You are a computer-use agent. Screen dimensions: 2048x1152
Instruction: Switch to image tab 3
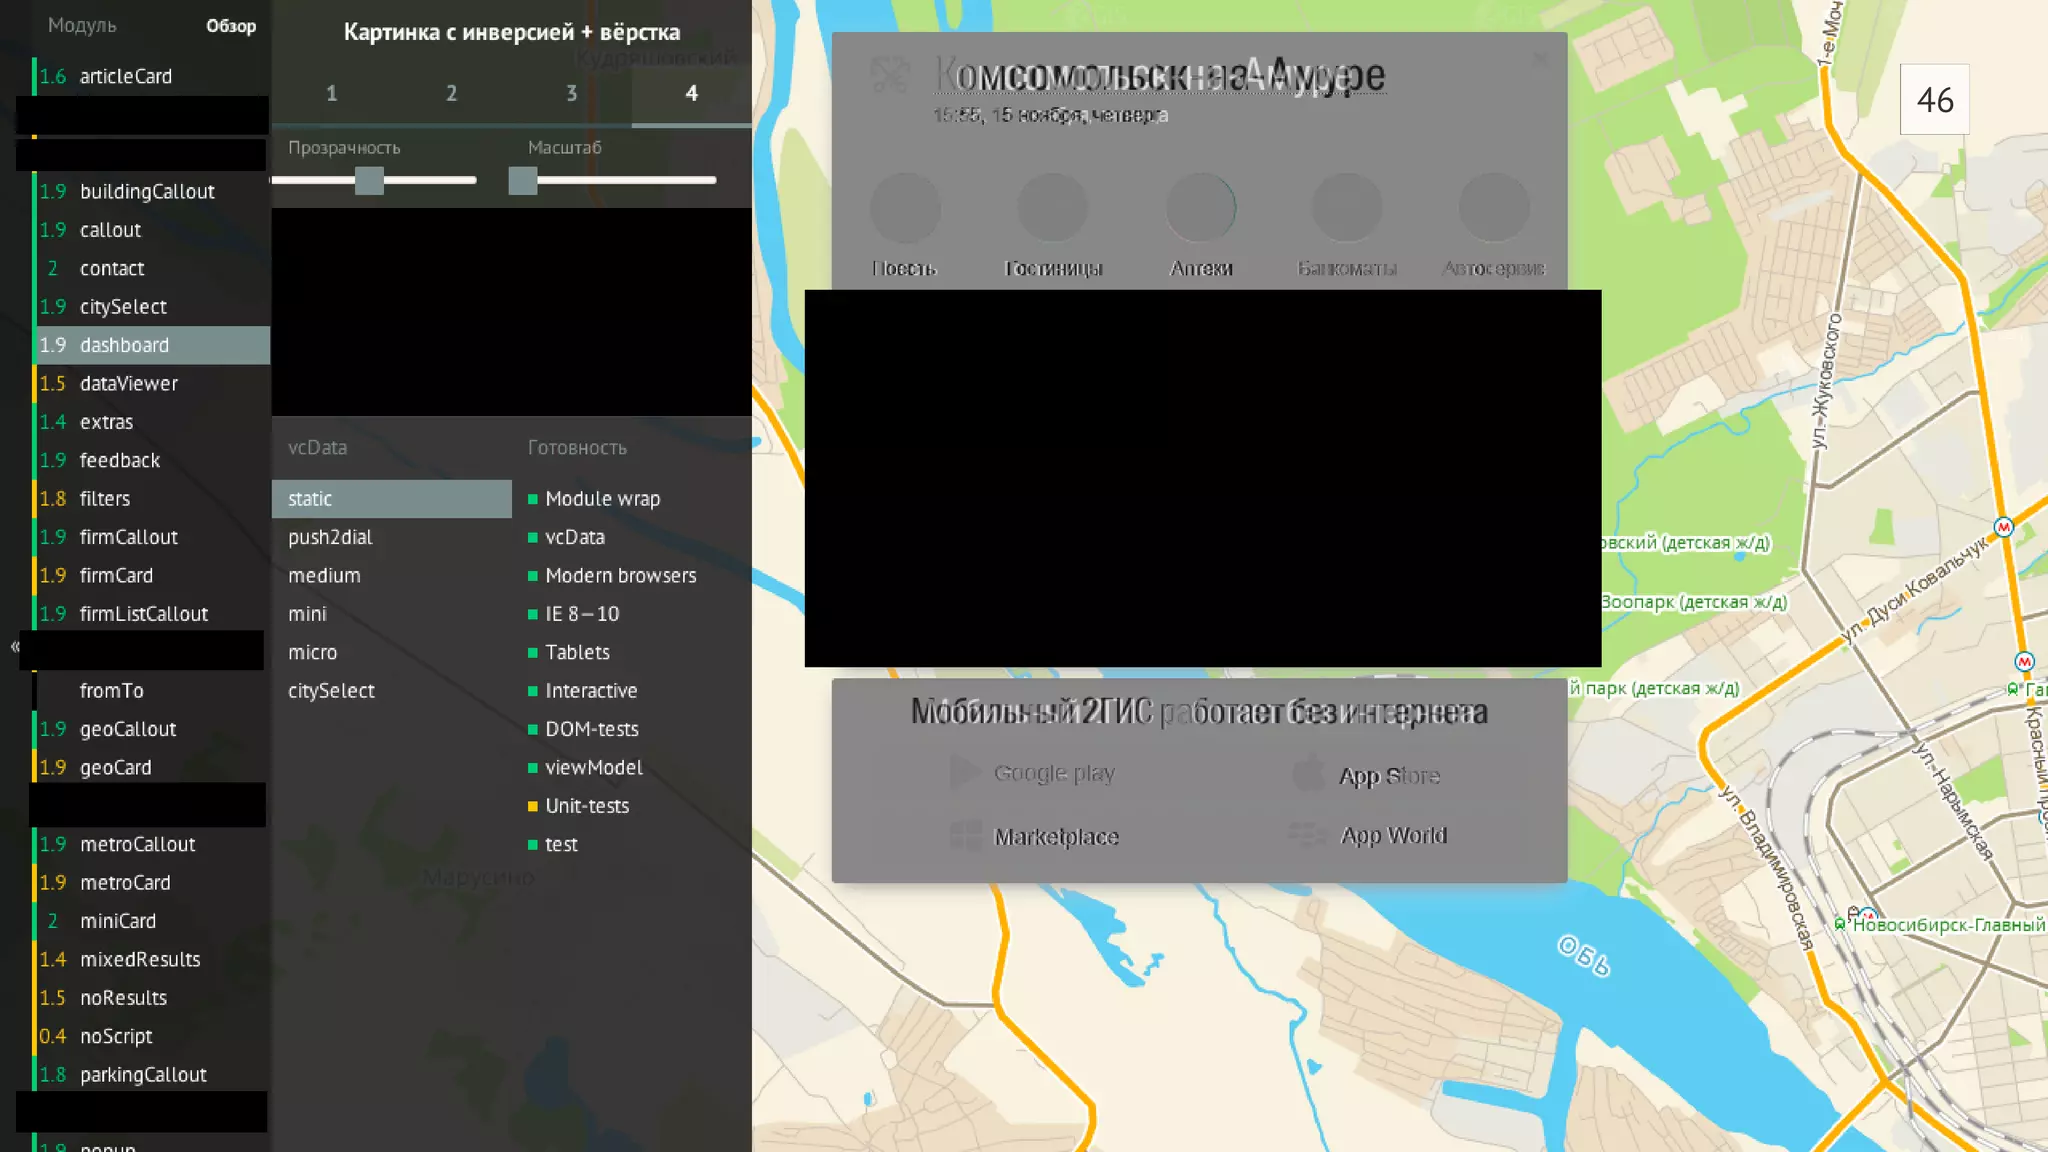pyautogui.click(x=571, y=93)
